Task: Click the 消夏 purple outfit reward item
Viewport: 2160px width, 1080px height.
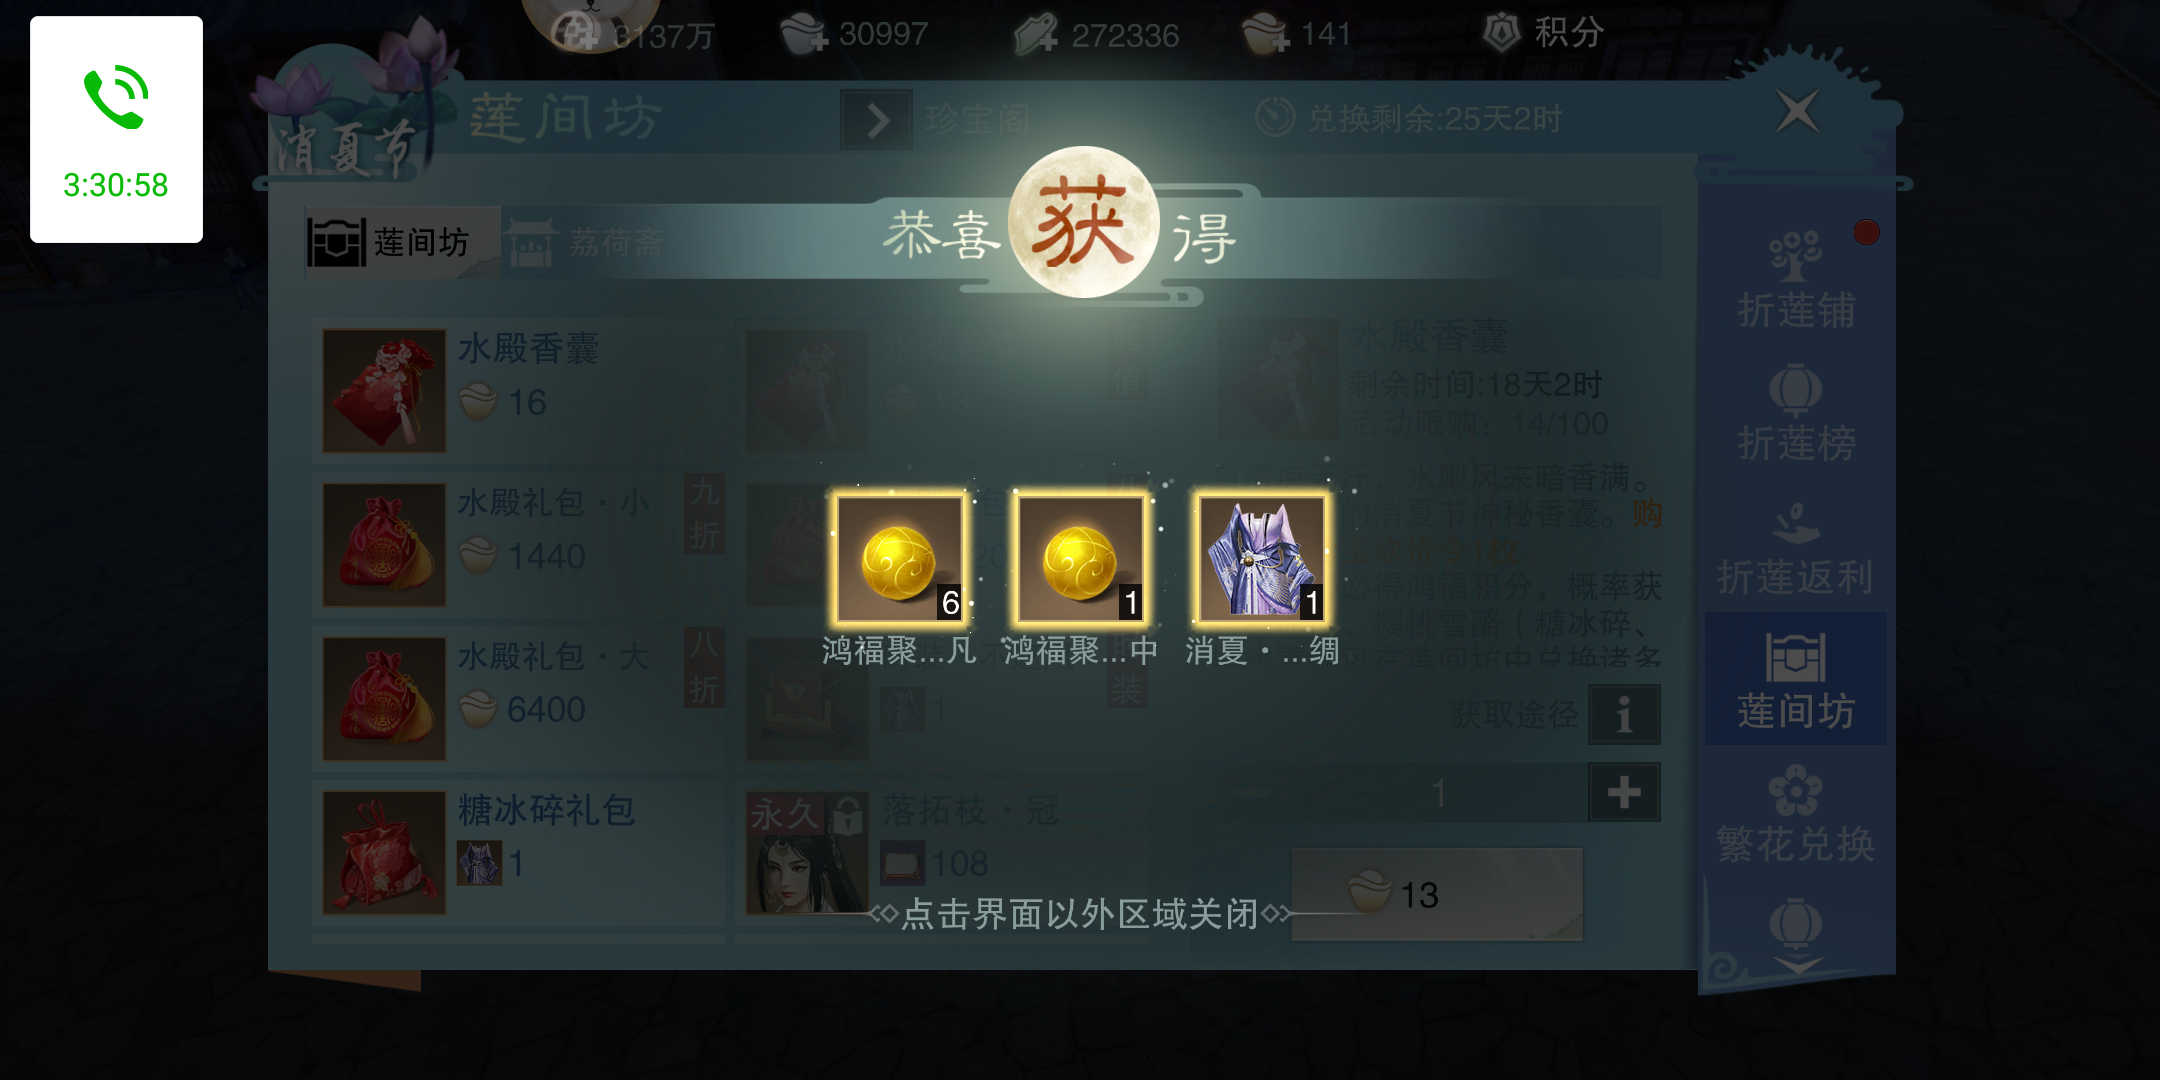Action: [1261, 559]
